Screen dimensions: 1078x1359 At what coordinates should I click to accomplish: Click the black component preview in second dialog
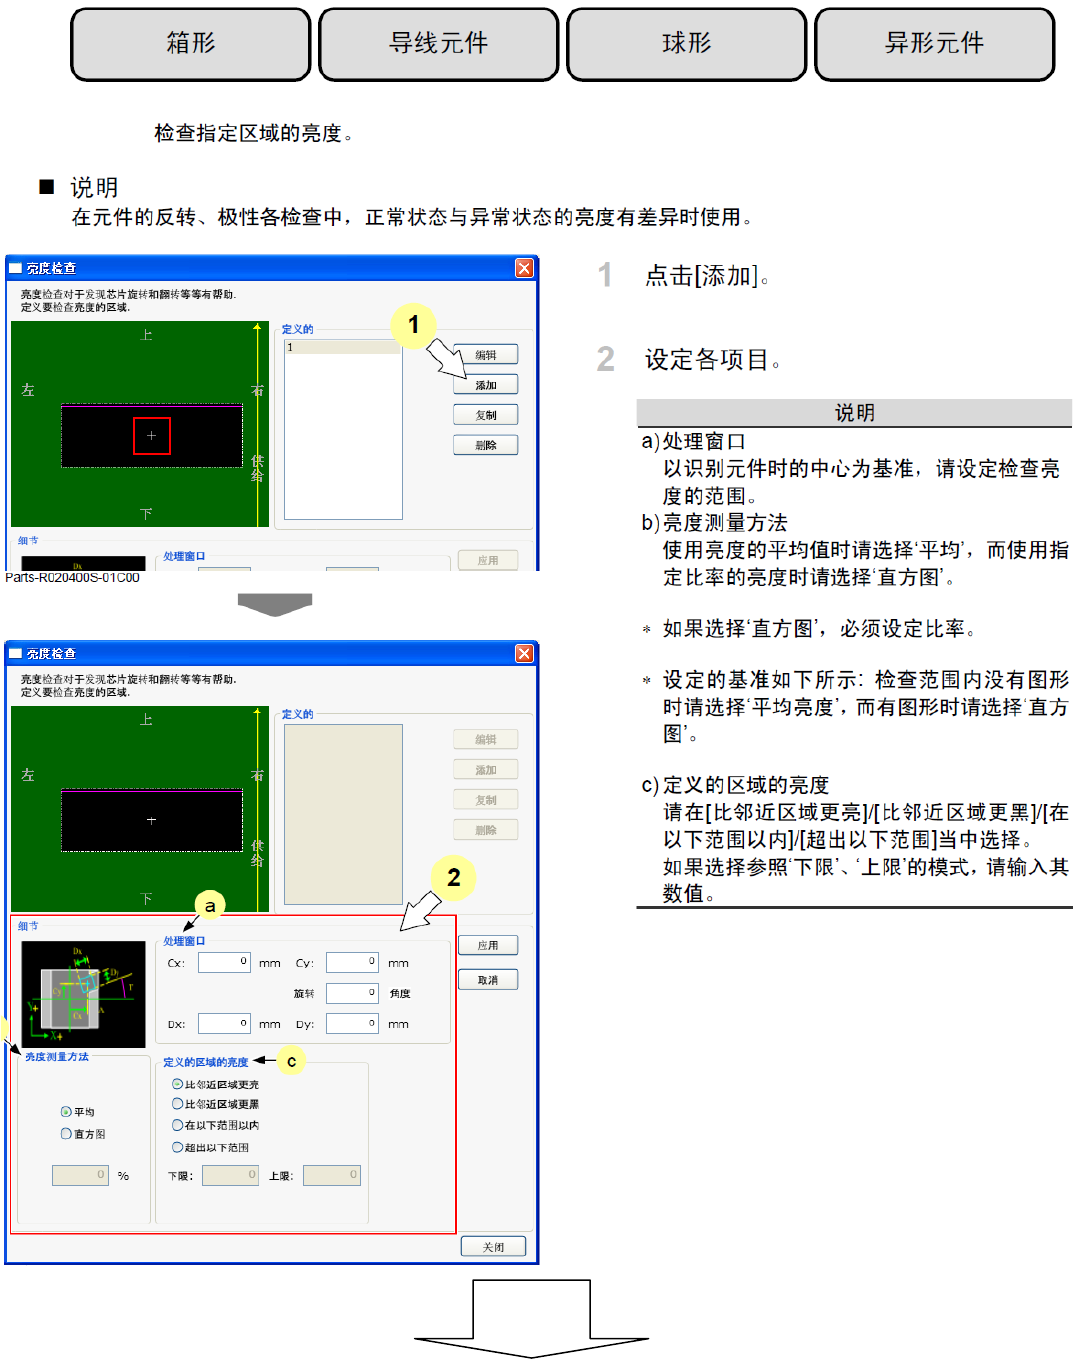coord(152,820)
